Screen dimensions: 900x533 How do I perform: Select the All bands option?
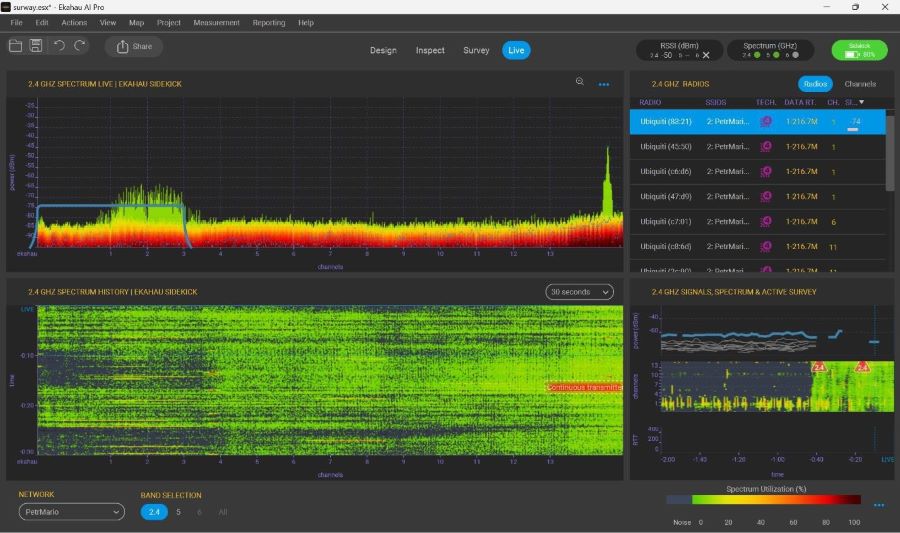223,512
